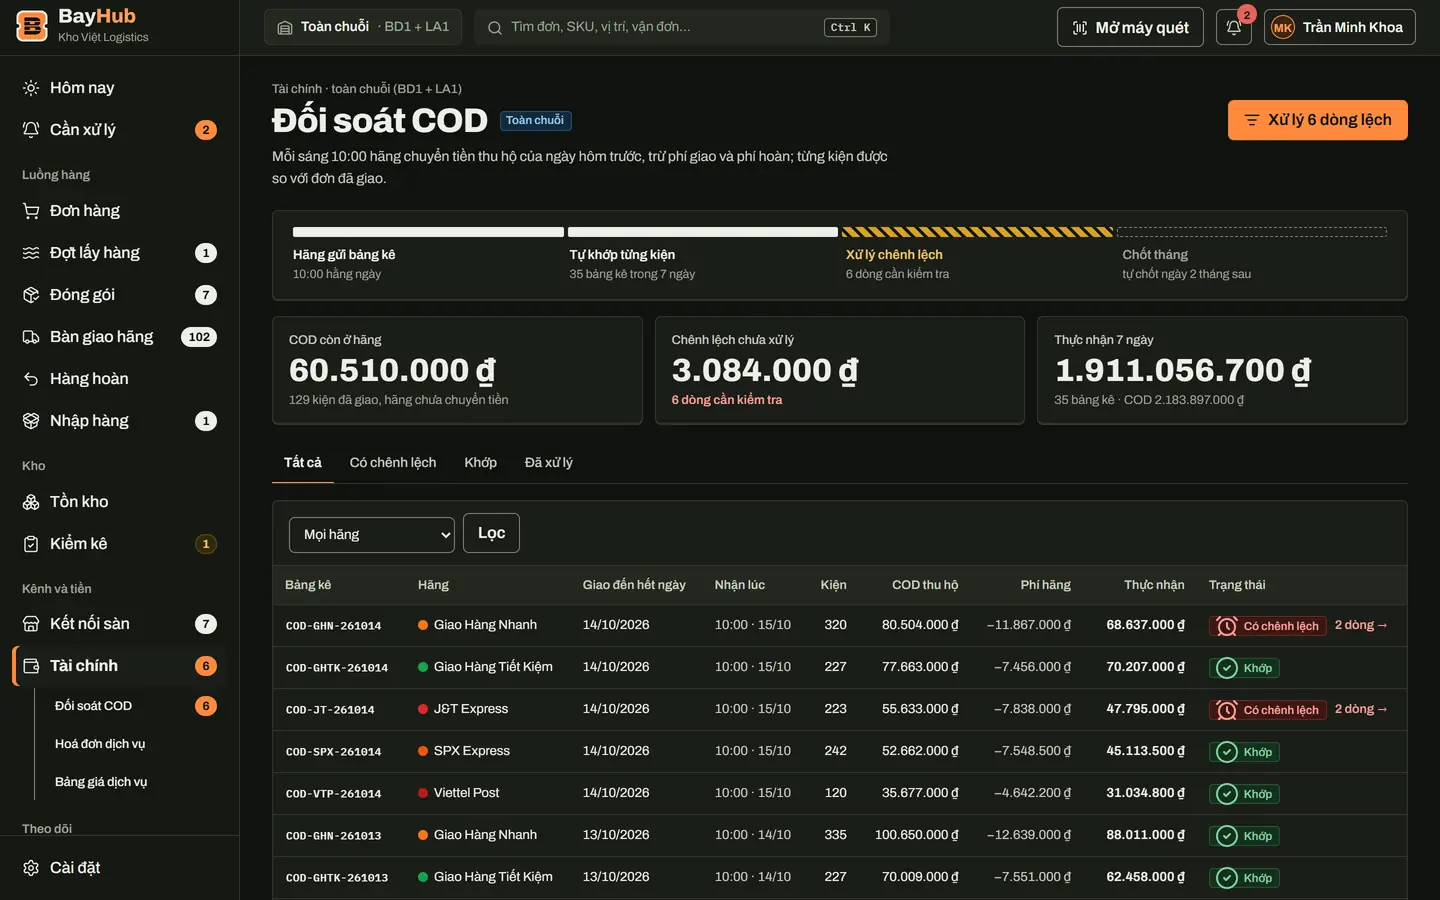Click the Hãng gửi bảng kê progress step
1440x900 pixels.
pyautogui.click(x=428, y=254)
